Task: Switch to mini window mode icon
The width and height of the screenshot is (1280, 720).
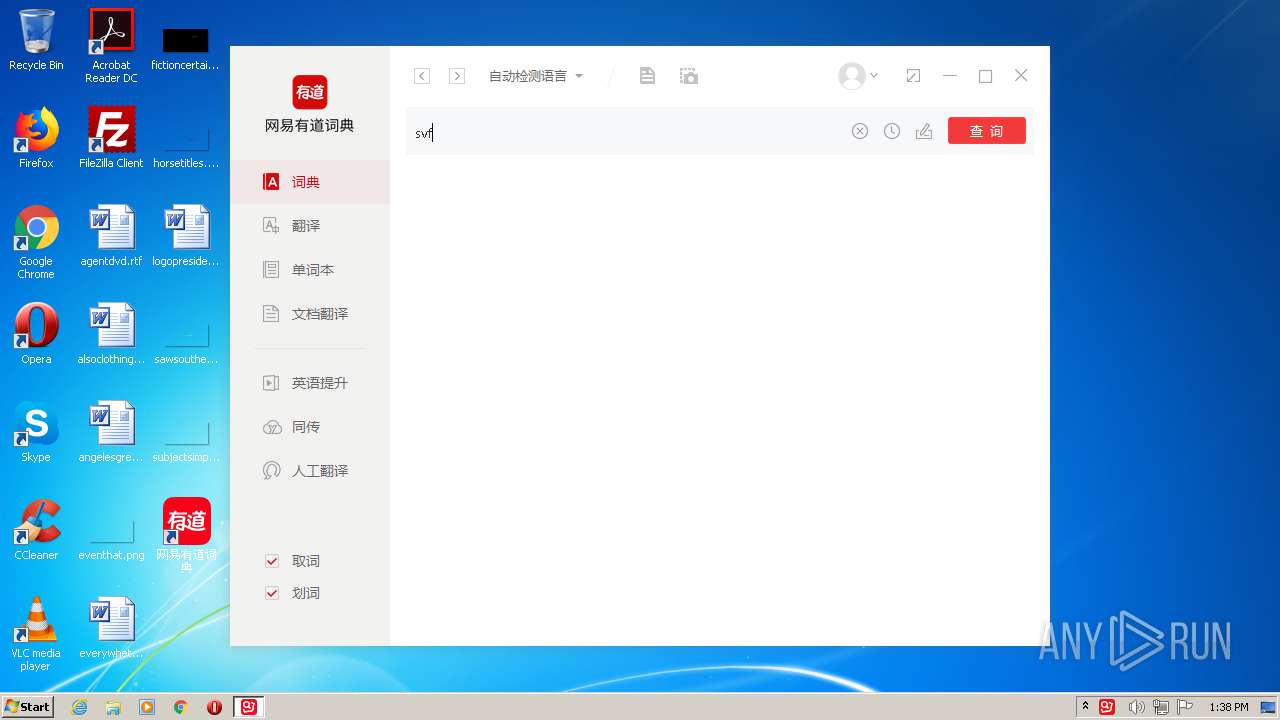Action: [x=913, y=76]
